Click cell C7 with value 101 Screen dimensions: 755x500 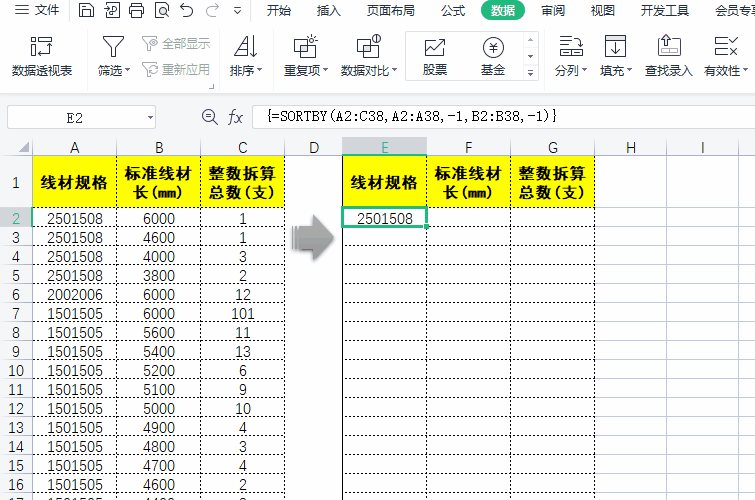tap(242, 313)
